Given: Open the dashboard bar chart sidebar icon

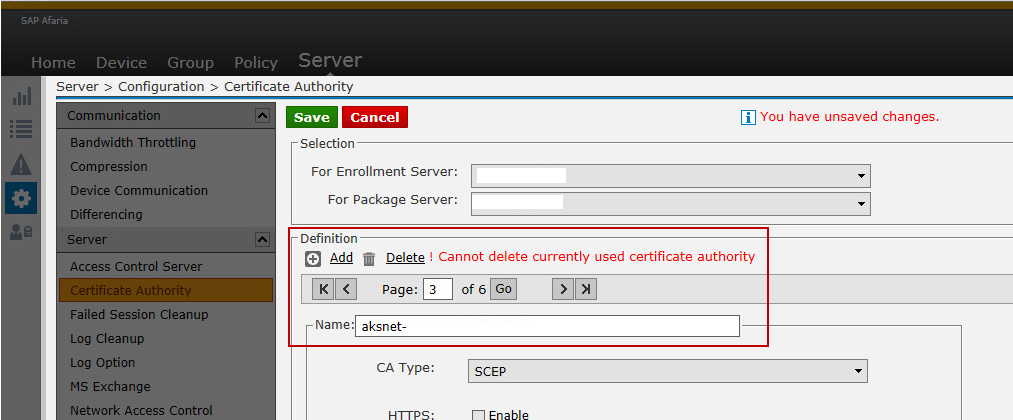Looking at the screenshot, I should (x=21, y=97).
